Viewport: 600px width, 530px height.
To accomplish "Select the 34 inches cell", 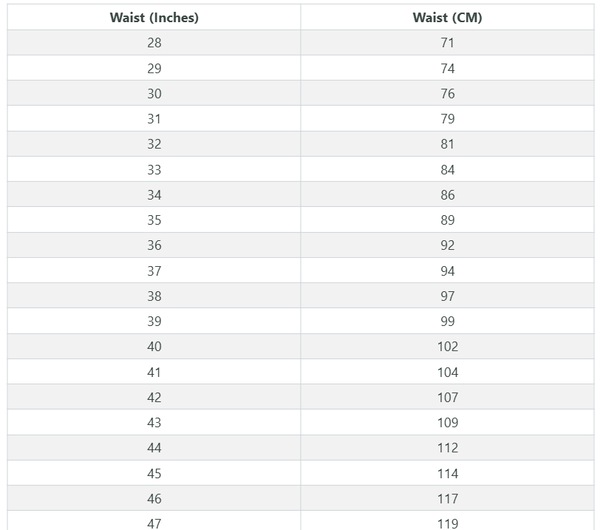I will 154,195.
